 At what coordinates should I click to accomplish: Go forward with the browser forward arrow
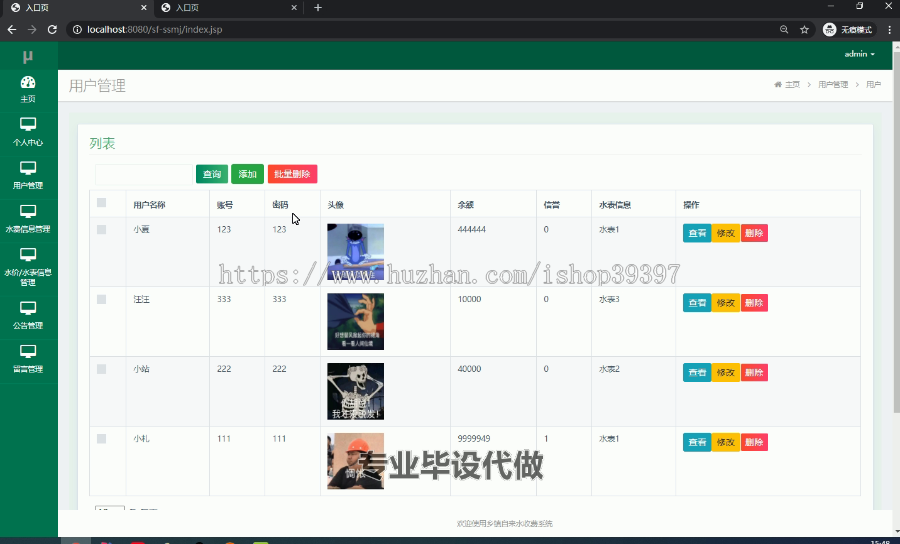point(32,29)
